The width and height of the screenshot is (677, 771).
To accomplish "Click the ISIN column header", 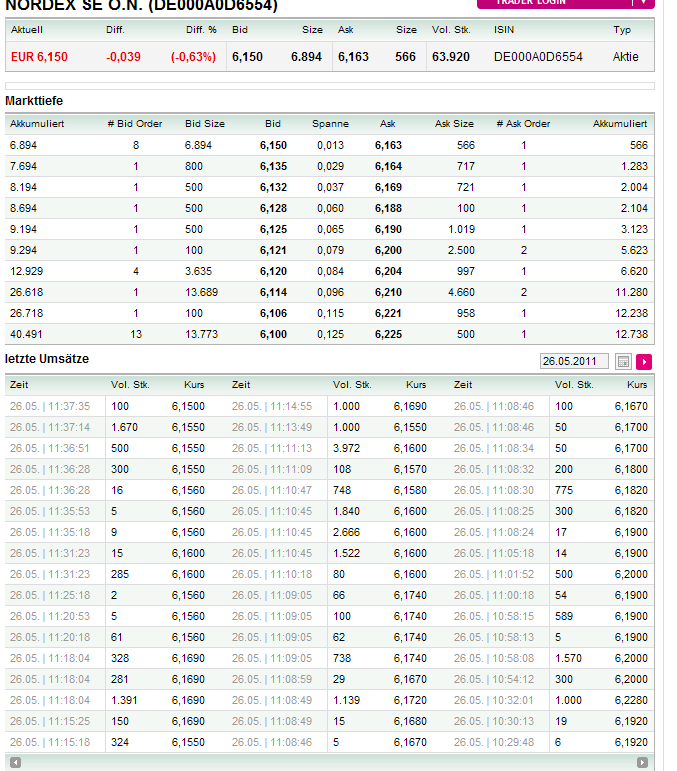I will (x=504, y=30).
